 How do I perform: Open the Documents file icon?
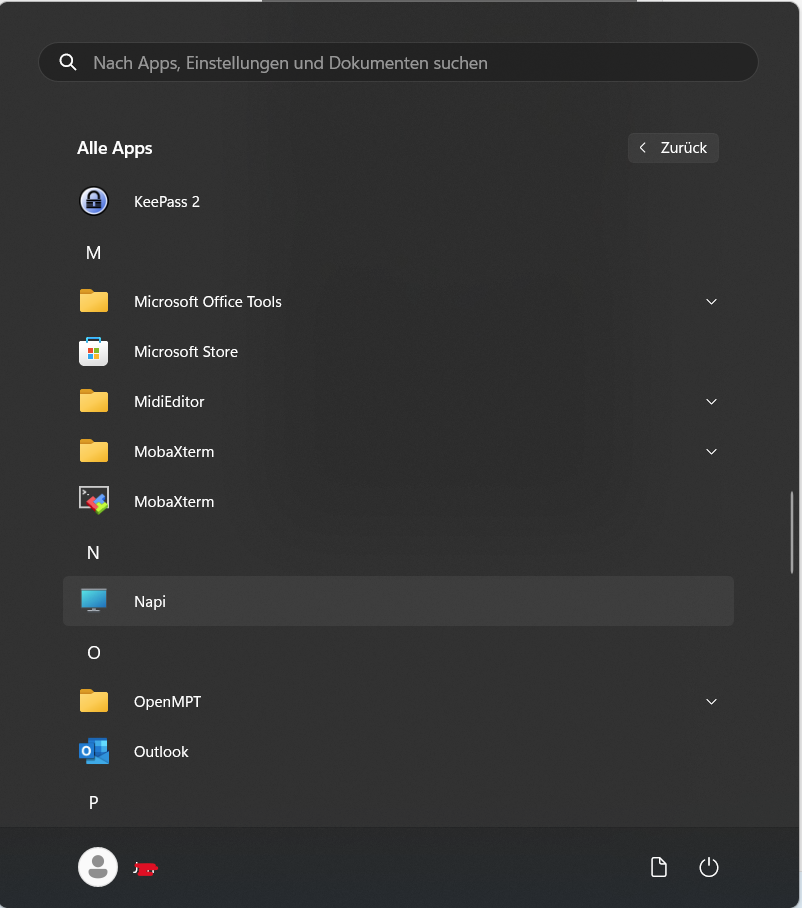point(659,867)
